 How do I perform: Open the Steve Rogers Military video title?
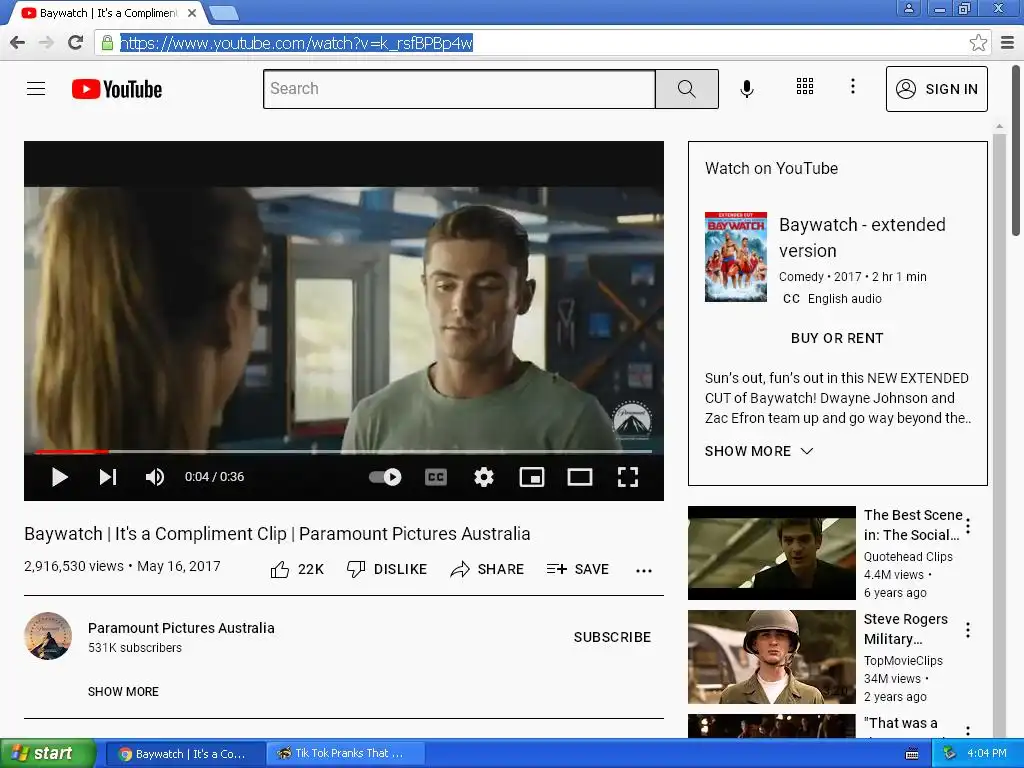[x=905, y=629]
